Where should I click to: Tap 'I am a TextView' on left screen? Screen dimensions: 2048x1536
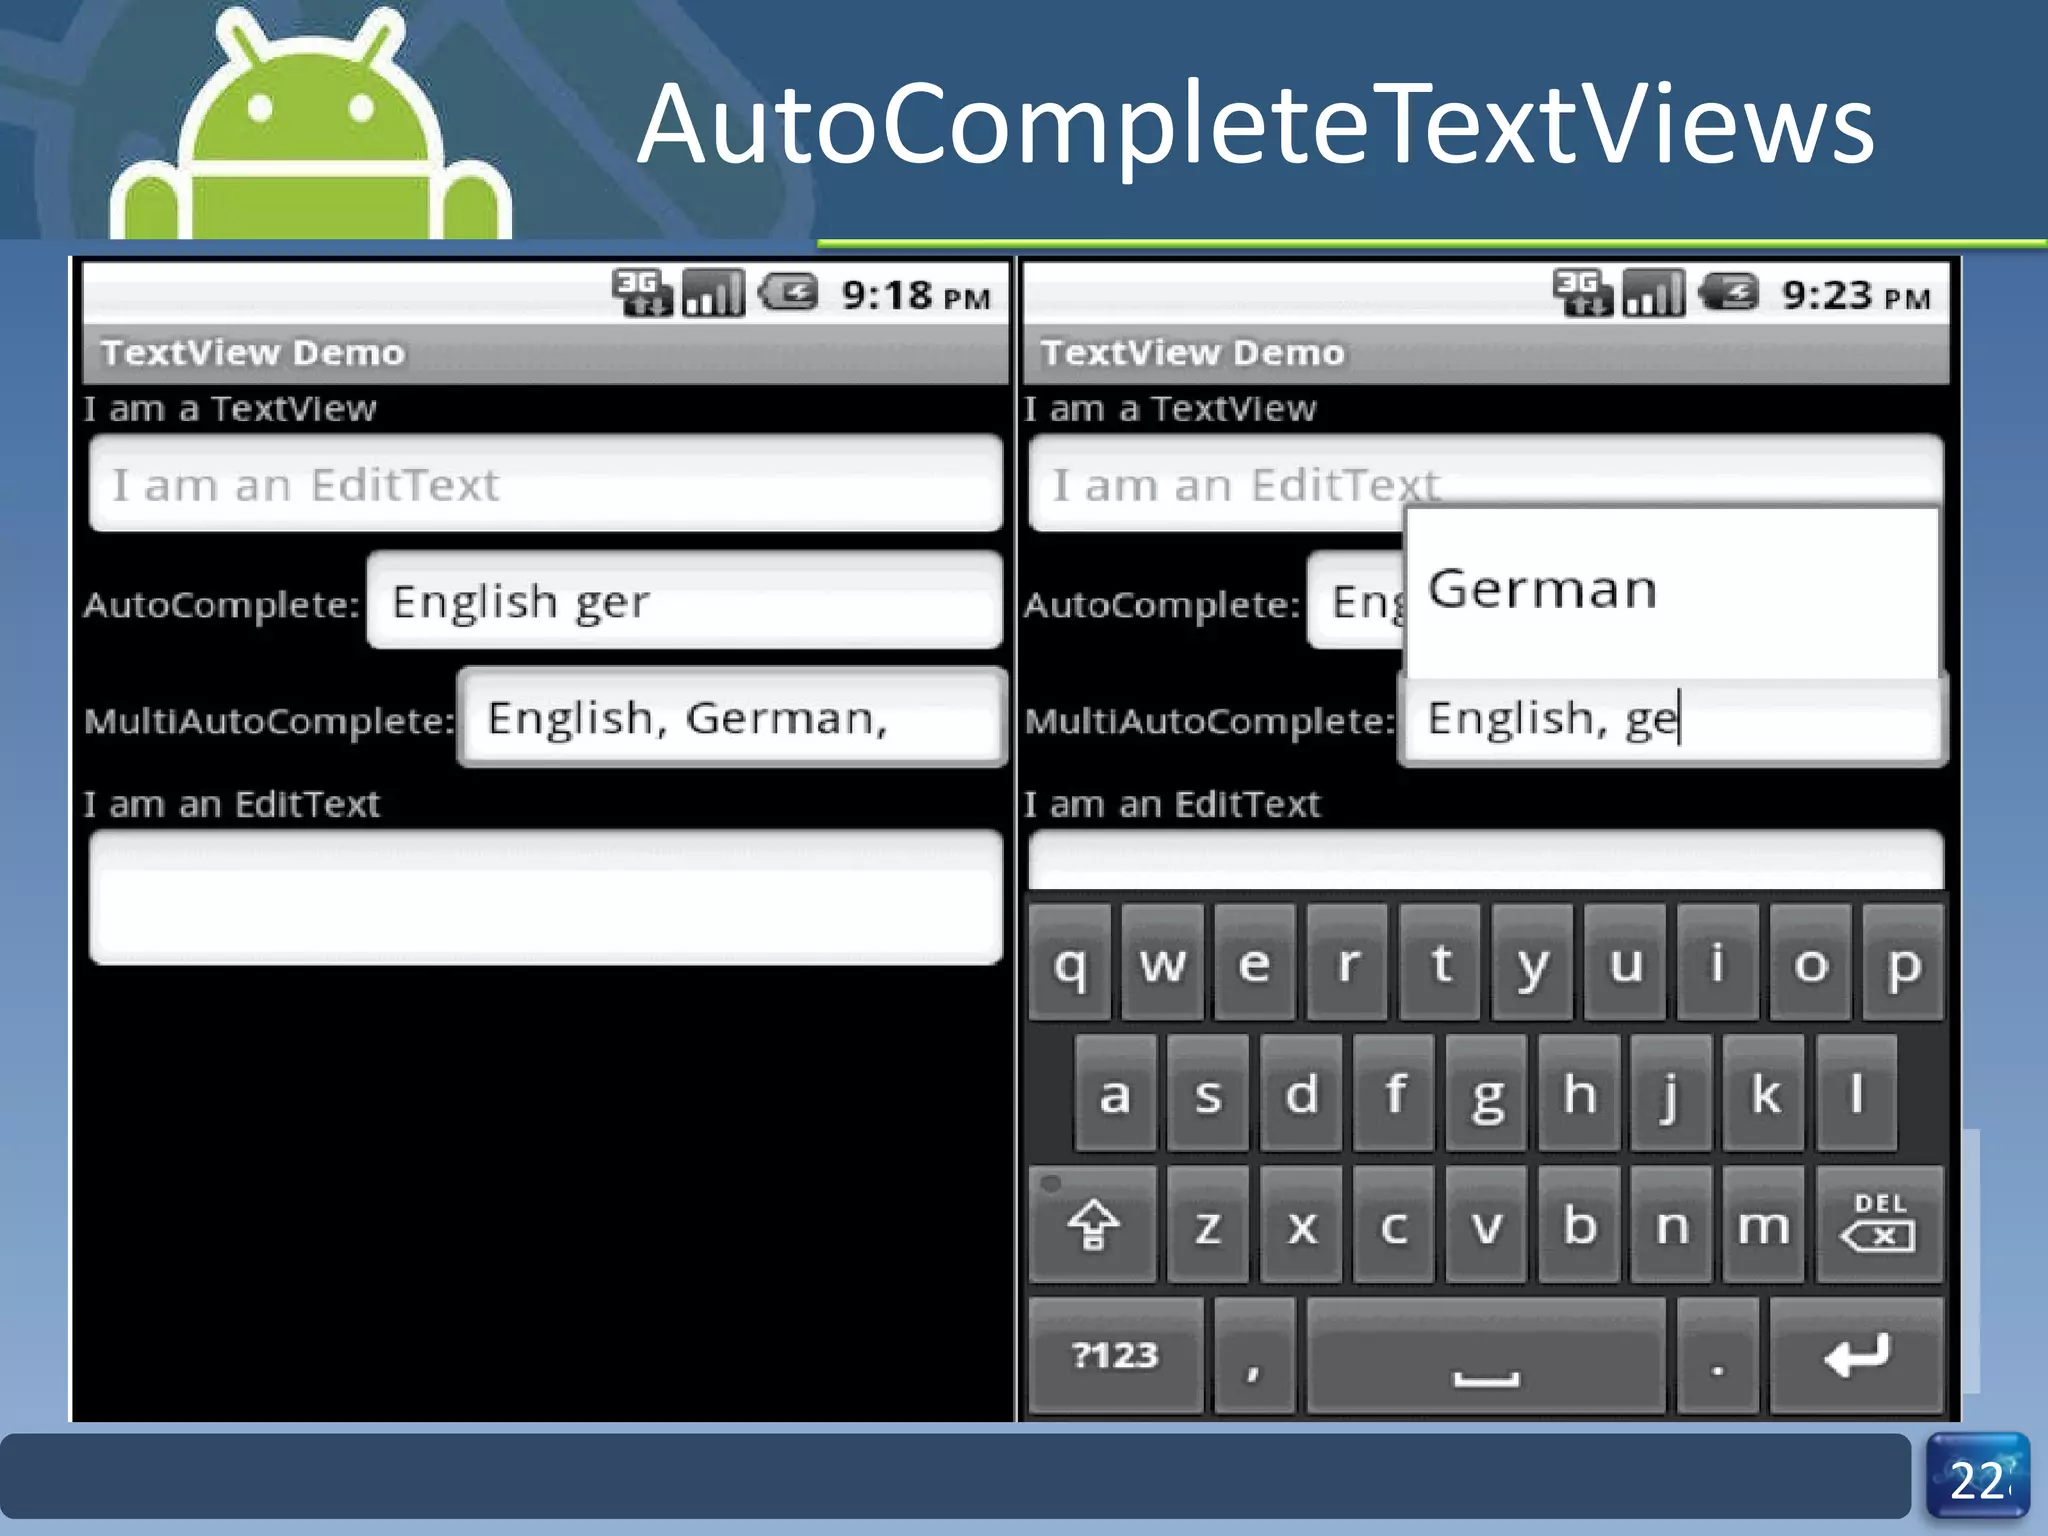tap(230, 409)
